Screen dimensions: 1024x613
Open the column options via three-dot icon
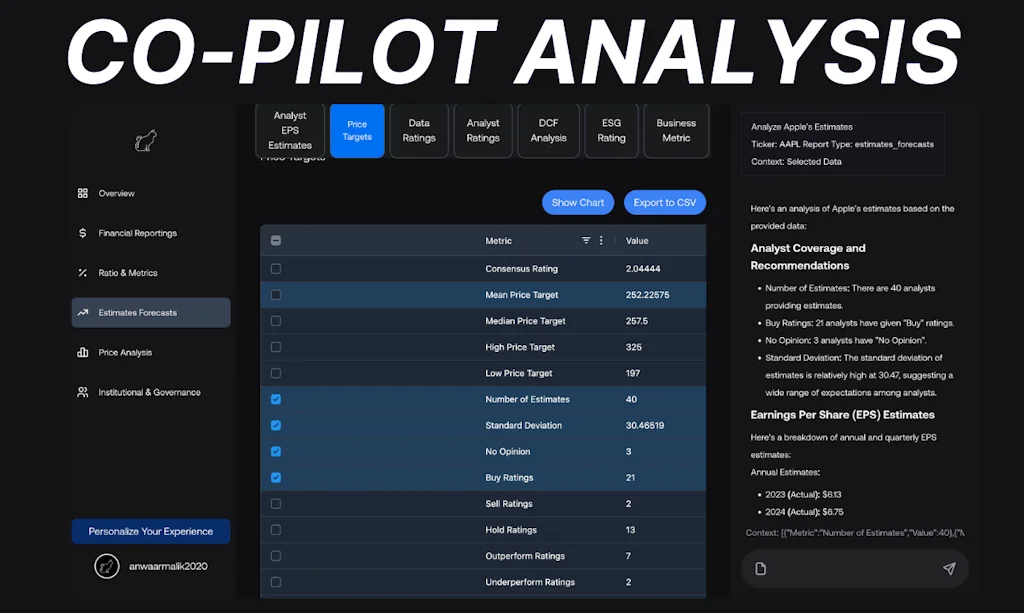[x=601, y=241]
